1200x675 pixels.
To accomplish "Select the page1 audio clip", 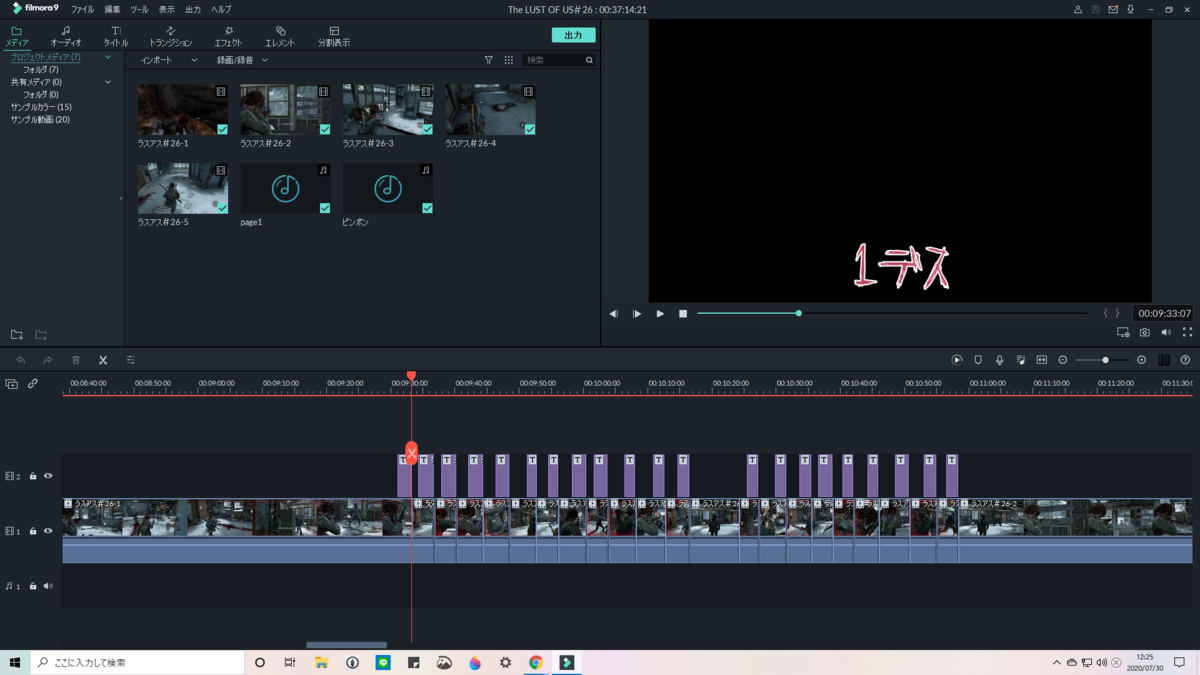I will [x=285, y=188].
